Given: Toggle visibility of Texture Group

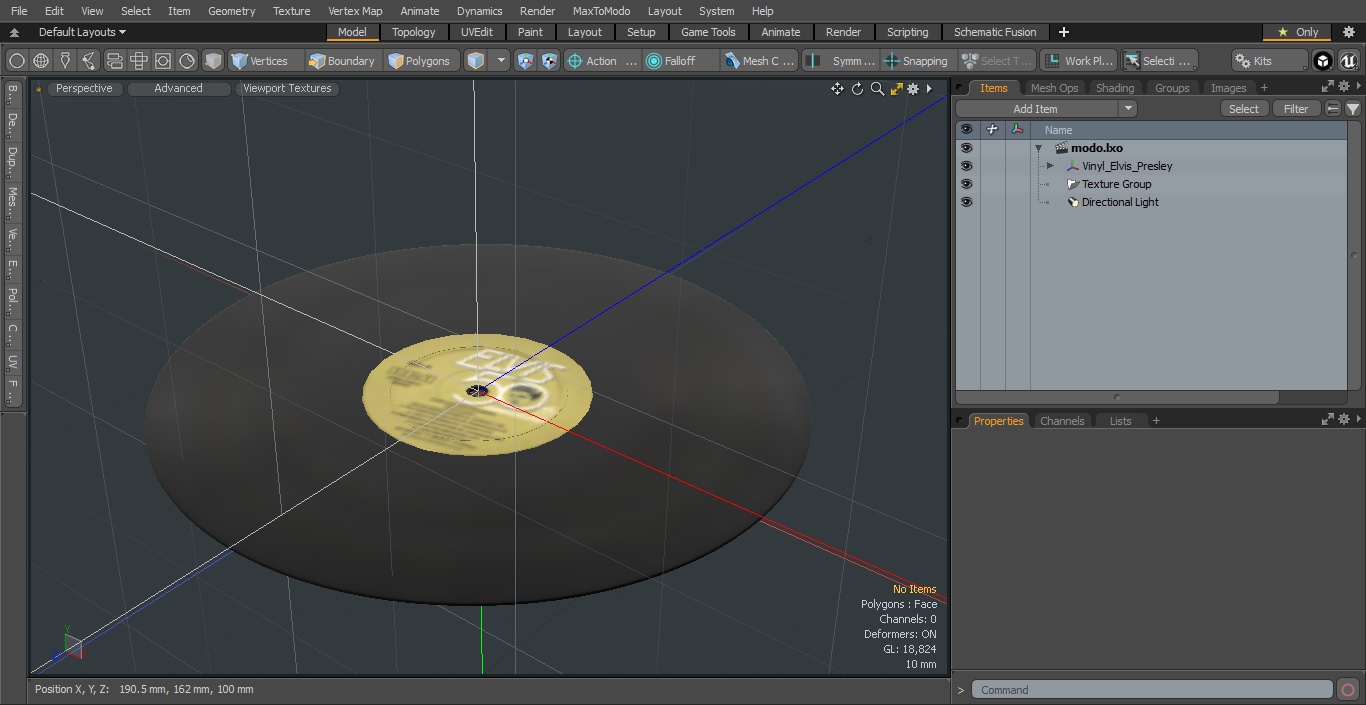Looking at the screenshot, I should (x=966, y=184).
